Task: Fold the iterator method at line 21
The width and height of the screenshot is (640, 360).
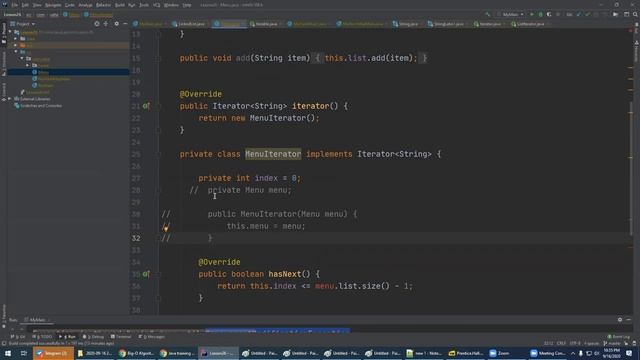Action: click(158, 106)
